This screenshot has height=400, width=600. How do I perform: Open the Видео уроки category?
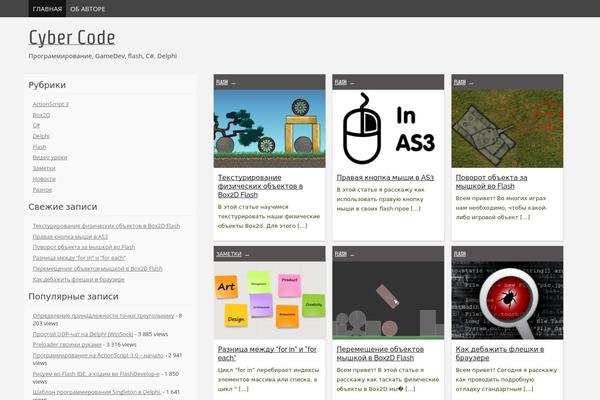(50, 157)
